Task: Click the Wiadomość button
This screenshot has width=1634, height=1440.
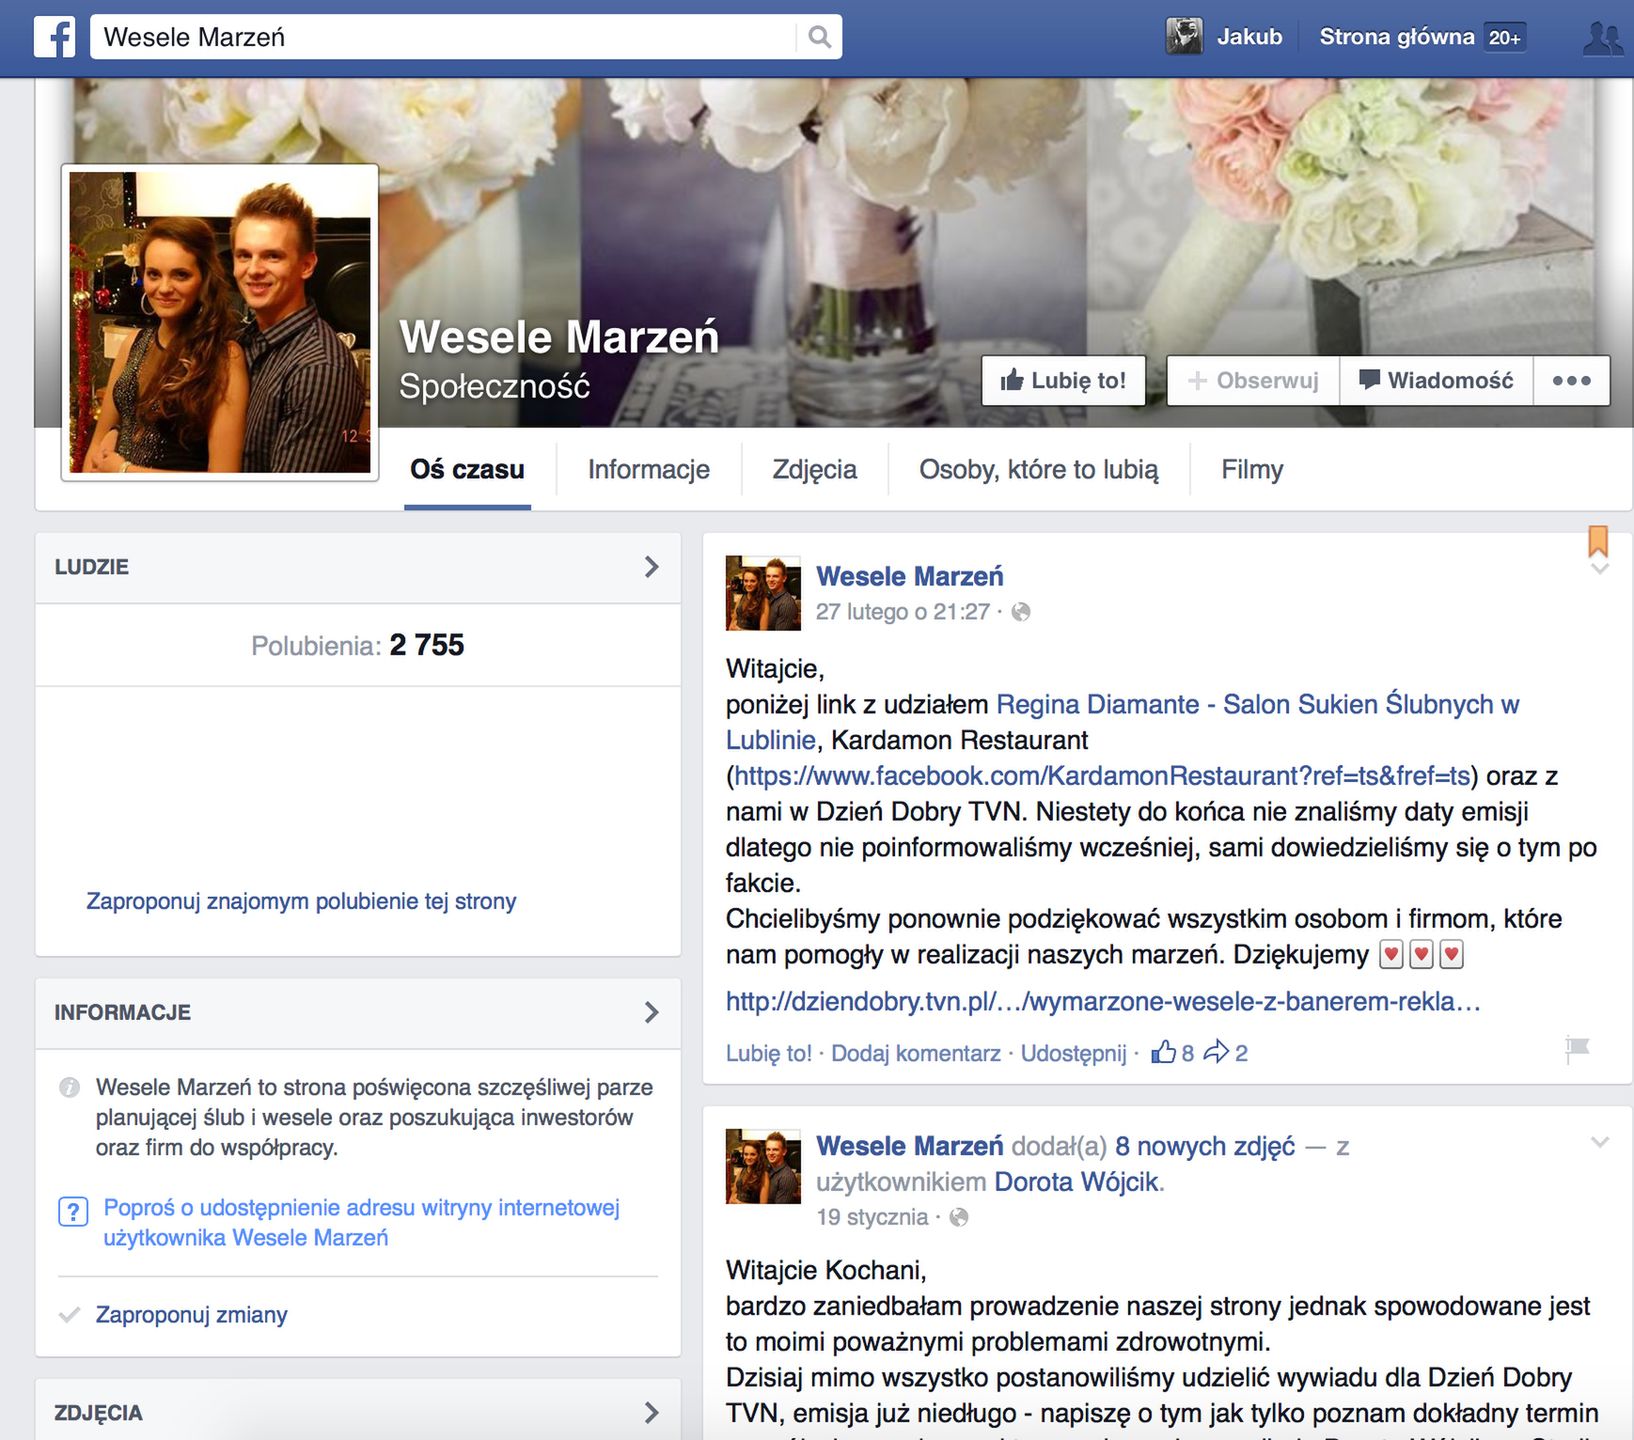Action: tap(1436, 381)
